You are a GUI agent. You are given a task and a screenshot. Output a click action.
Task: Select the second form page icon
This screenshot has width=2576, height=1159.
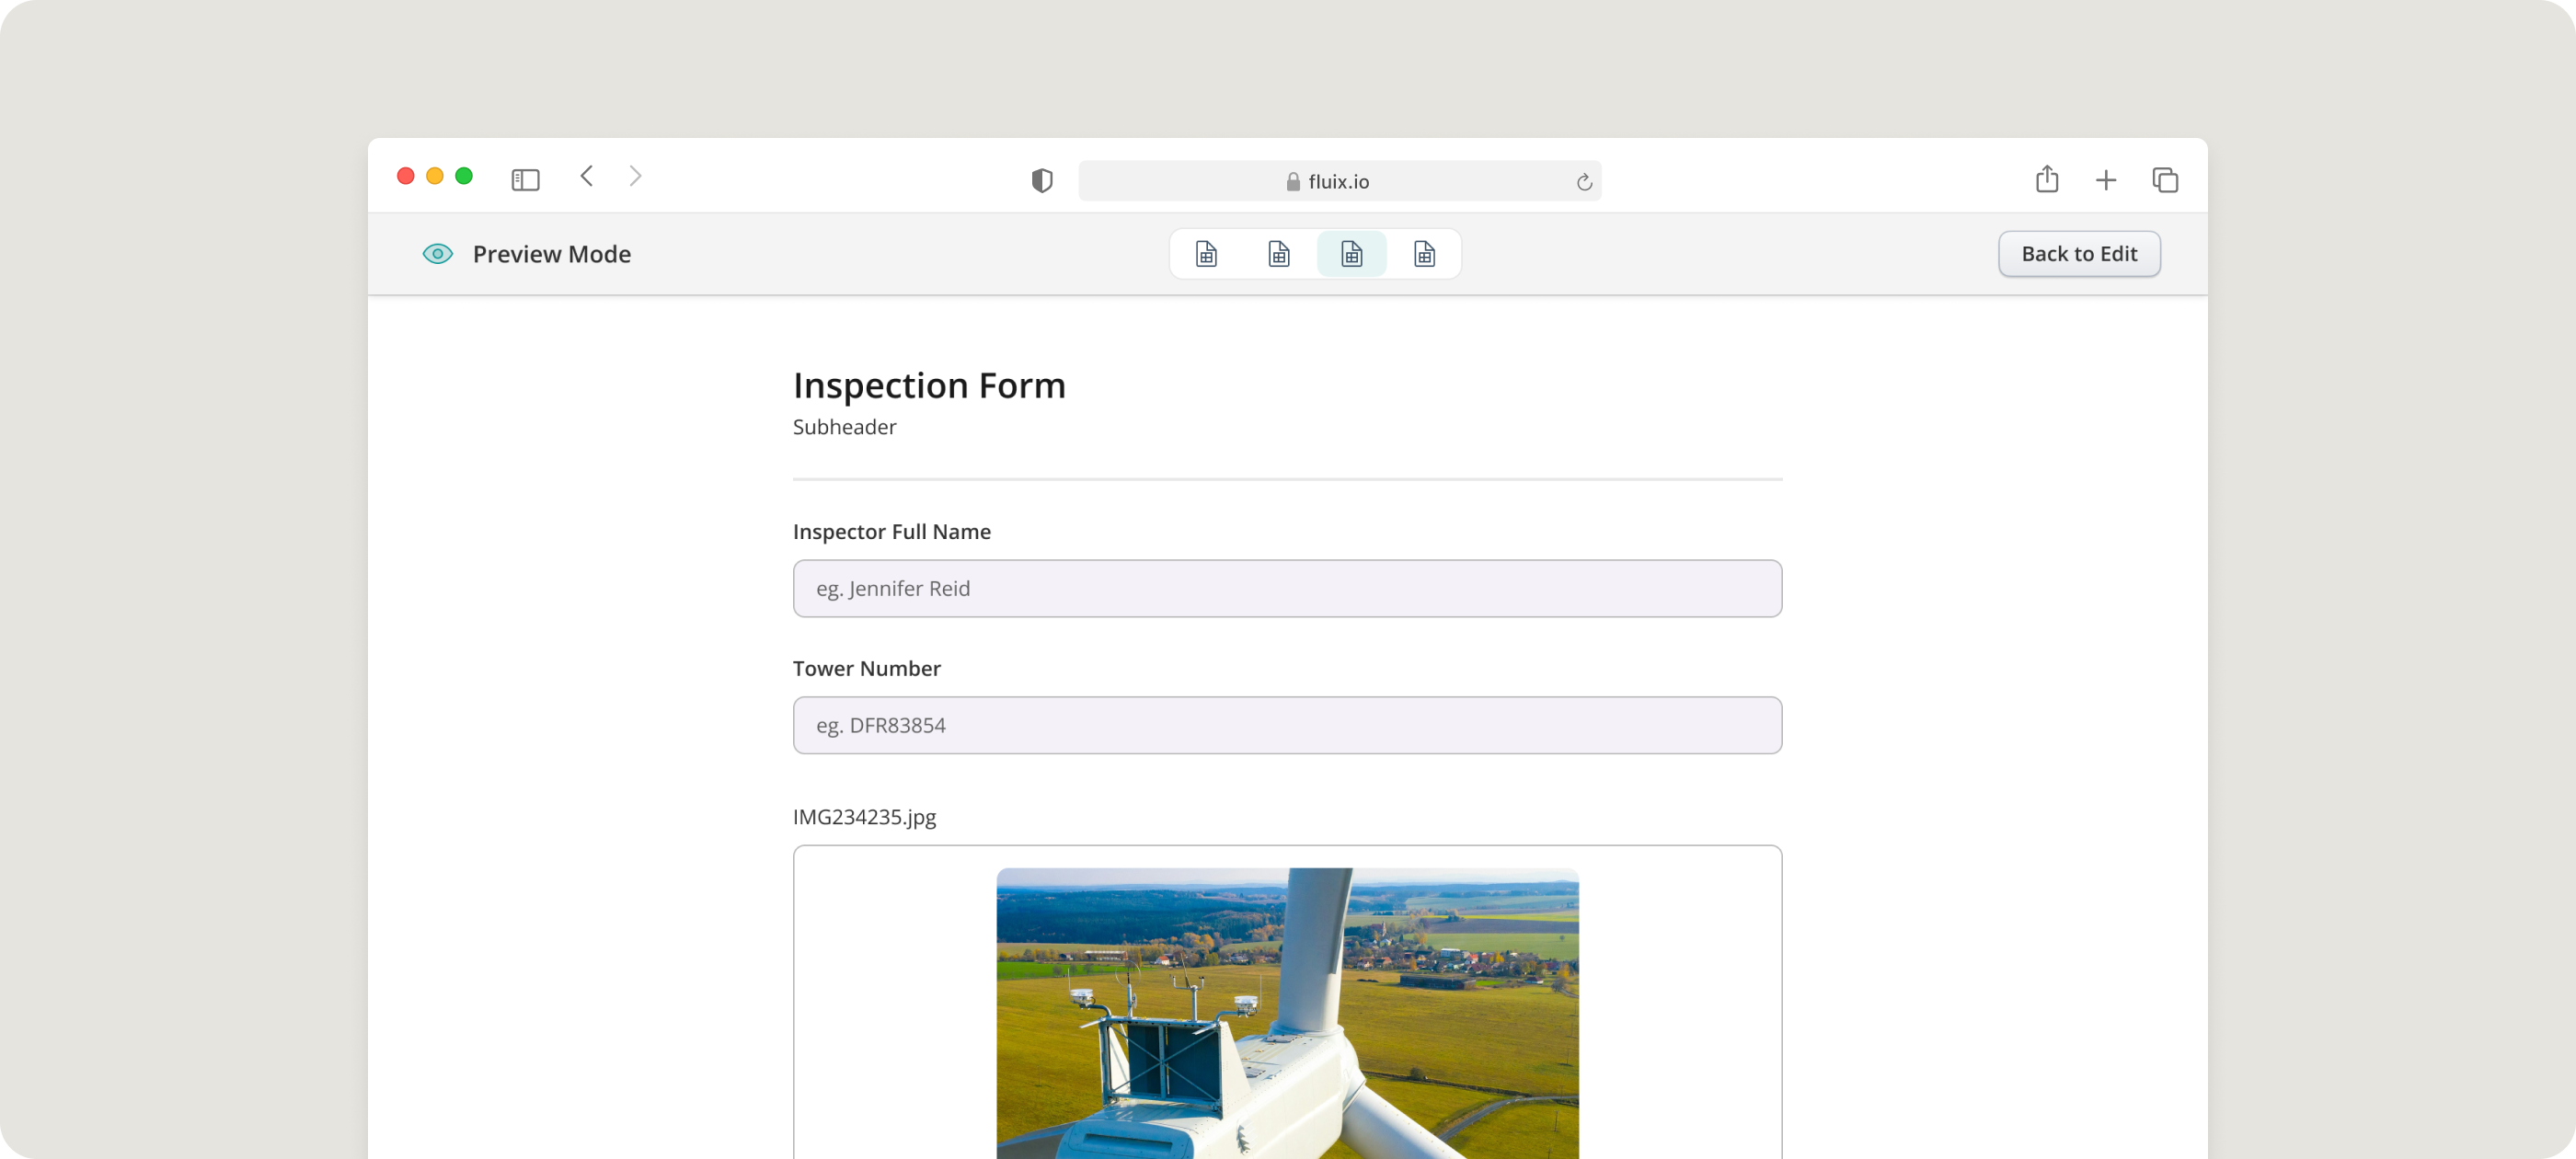click(1279, 254)
